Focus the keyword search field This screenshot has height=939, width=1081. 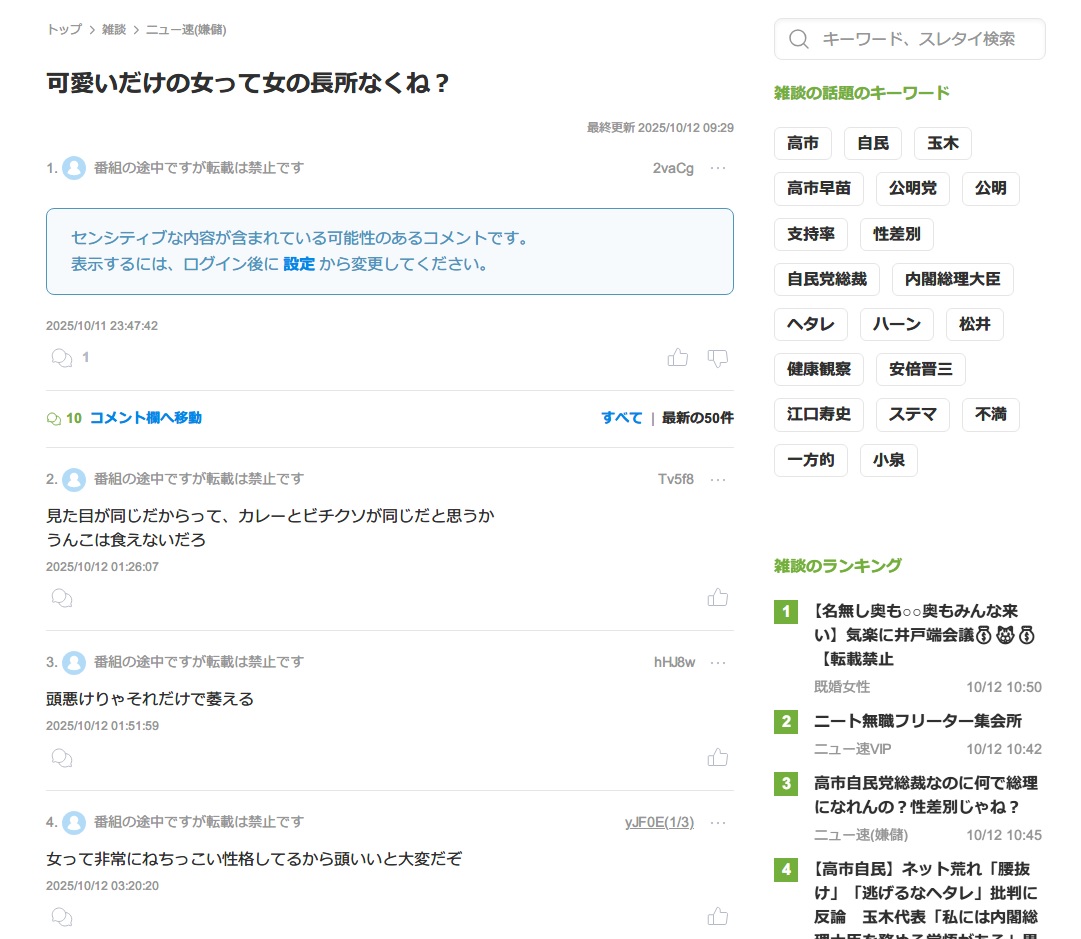918,39
